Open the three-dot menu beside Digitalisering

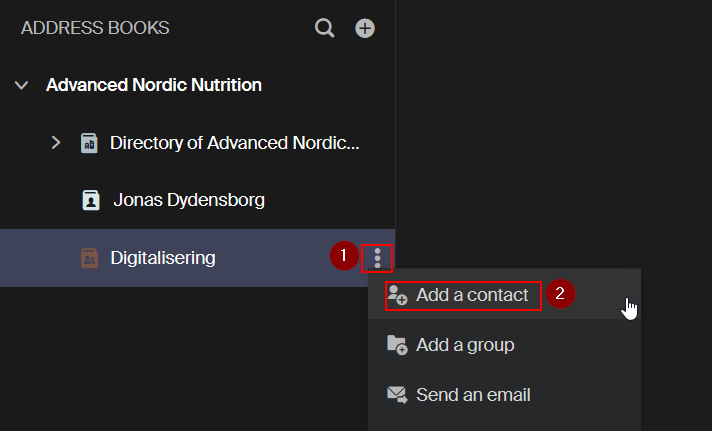(377, 258)
